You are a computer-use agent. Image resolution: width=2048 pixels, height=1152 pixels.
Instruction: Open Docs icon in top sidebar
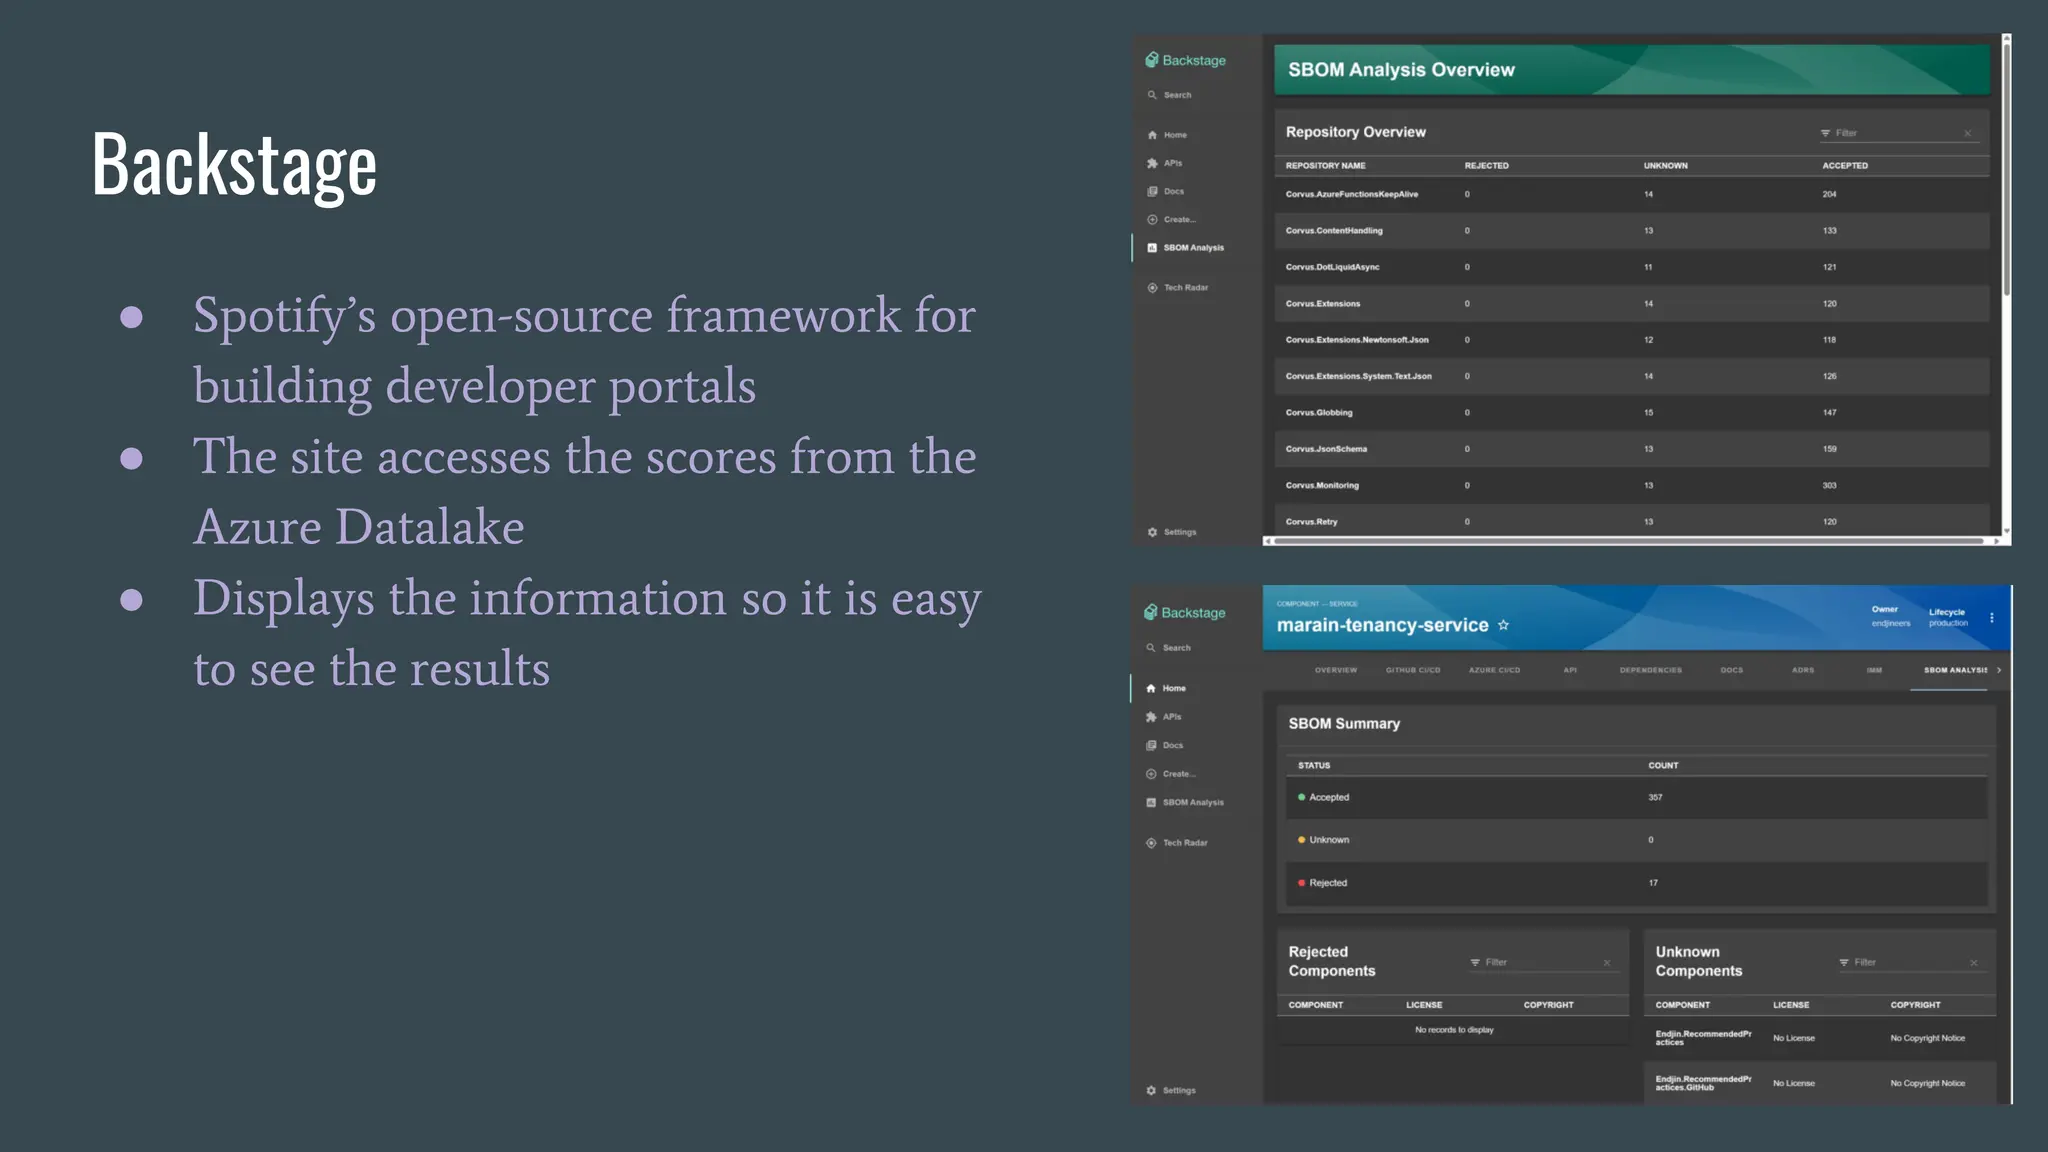tap(1152, 191)
